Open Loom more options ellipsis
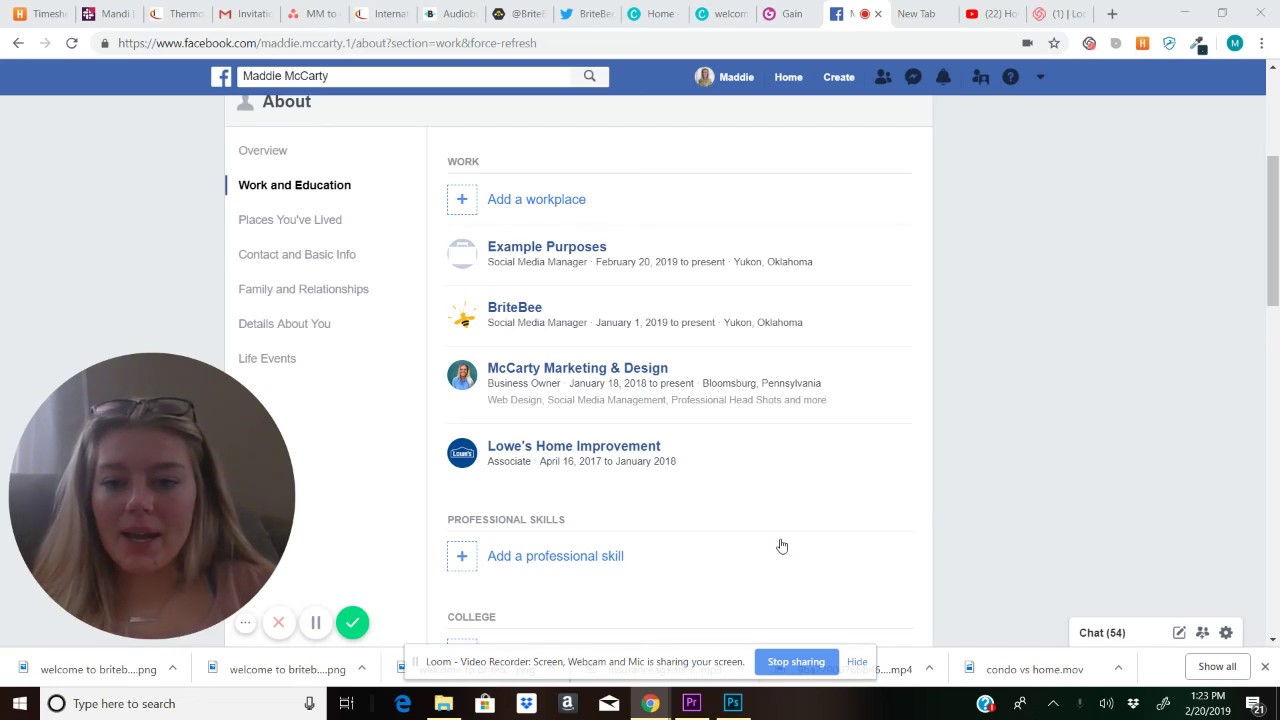This screenshot has height=720, width=1280. point(245,623)
